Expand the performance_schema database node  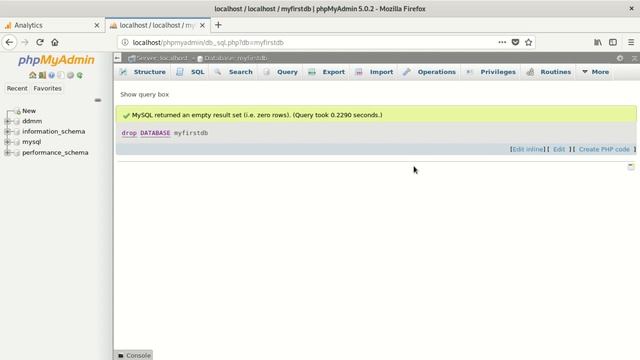click(x=7, y=153)
